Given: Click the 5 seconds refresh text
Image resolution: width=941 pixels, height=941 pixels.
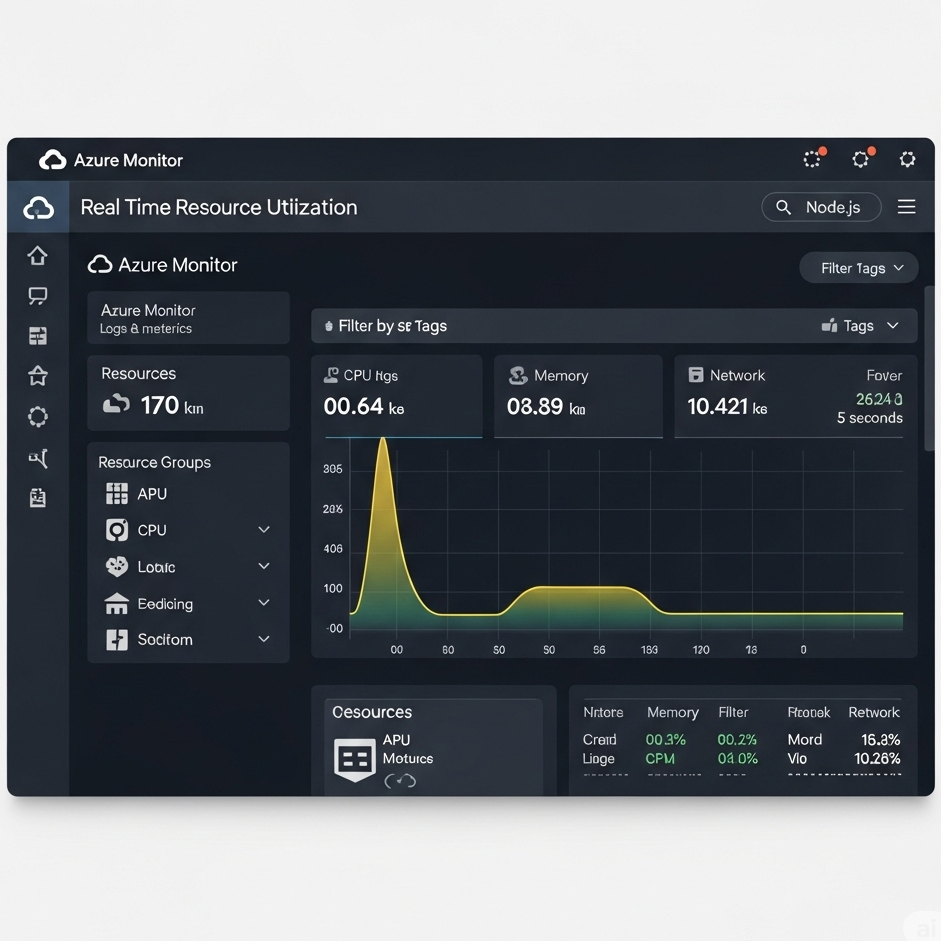Looking at the screenshot, I should click(870, 418).
